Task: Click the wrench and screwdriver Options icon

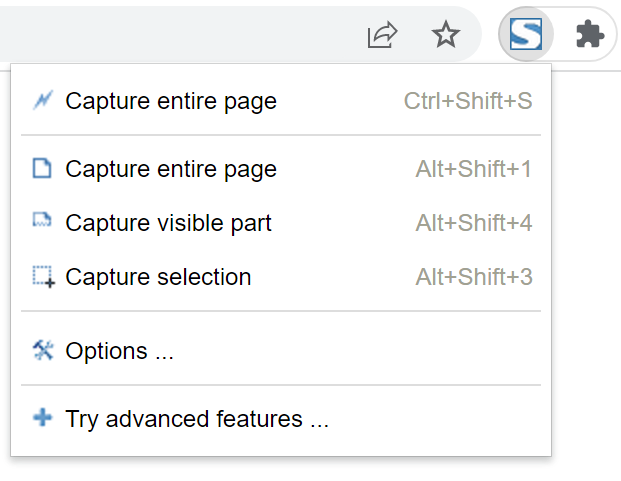Action: pos(42,350)
